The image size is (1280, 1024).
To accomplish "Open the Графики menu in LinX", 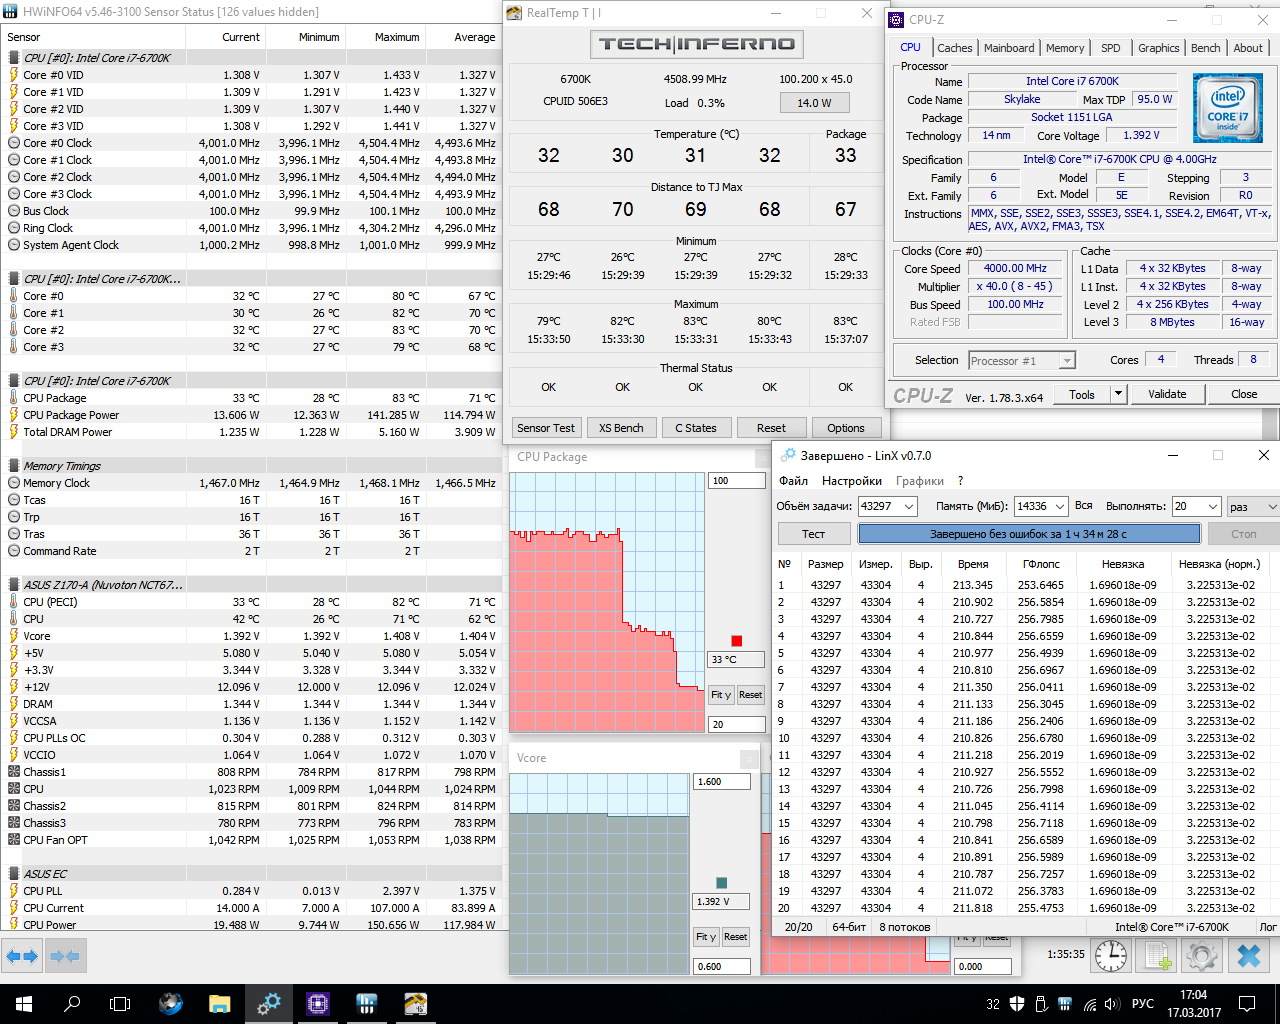I will click(920, 481).
